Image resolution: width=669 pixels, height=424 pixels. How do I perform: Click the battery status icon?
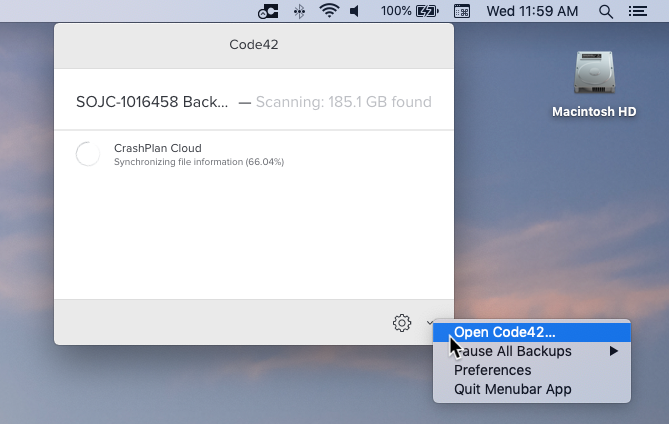tap(427, 11)
